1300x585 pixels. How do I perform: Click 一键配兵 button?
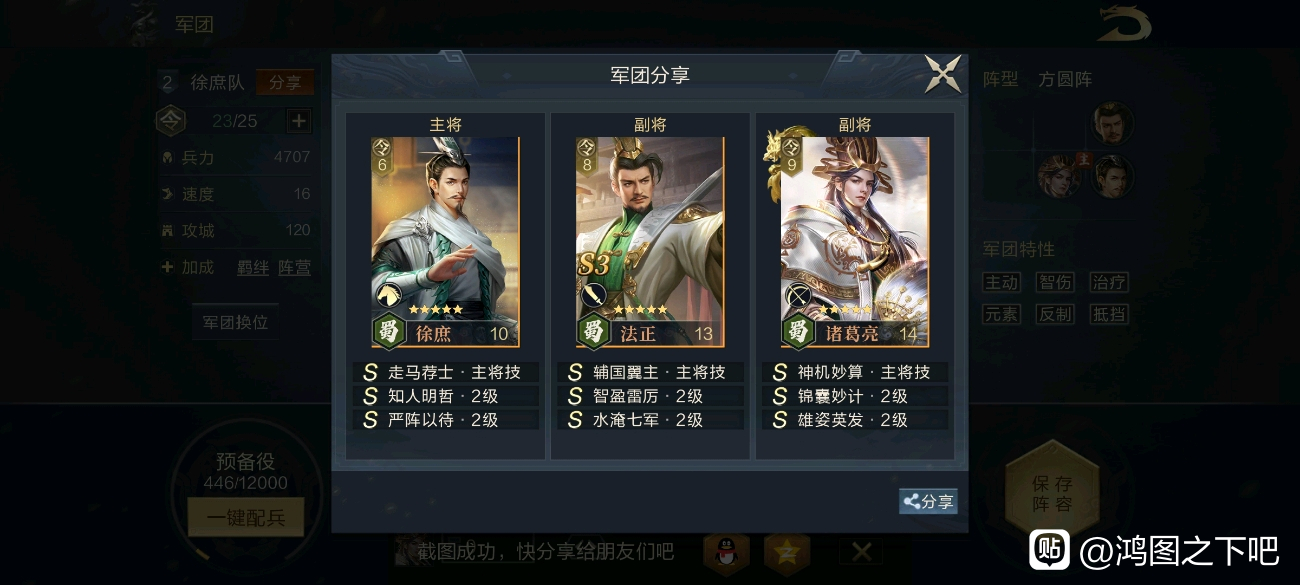coord(246,517)
